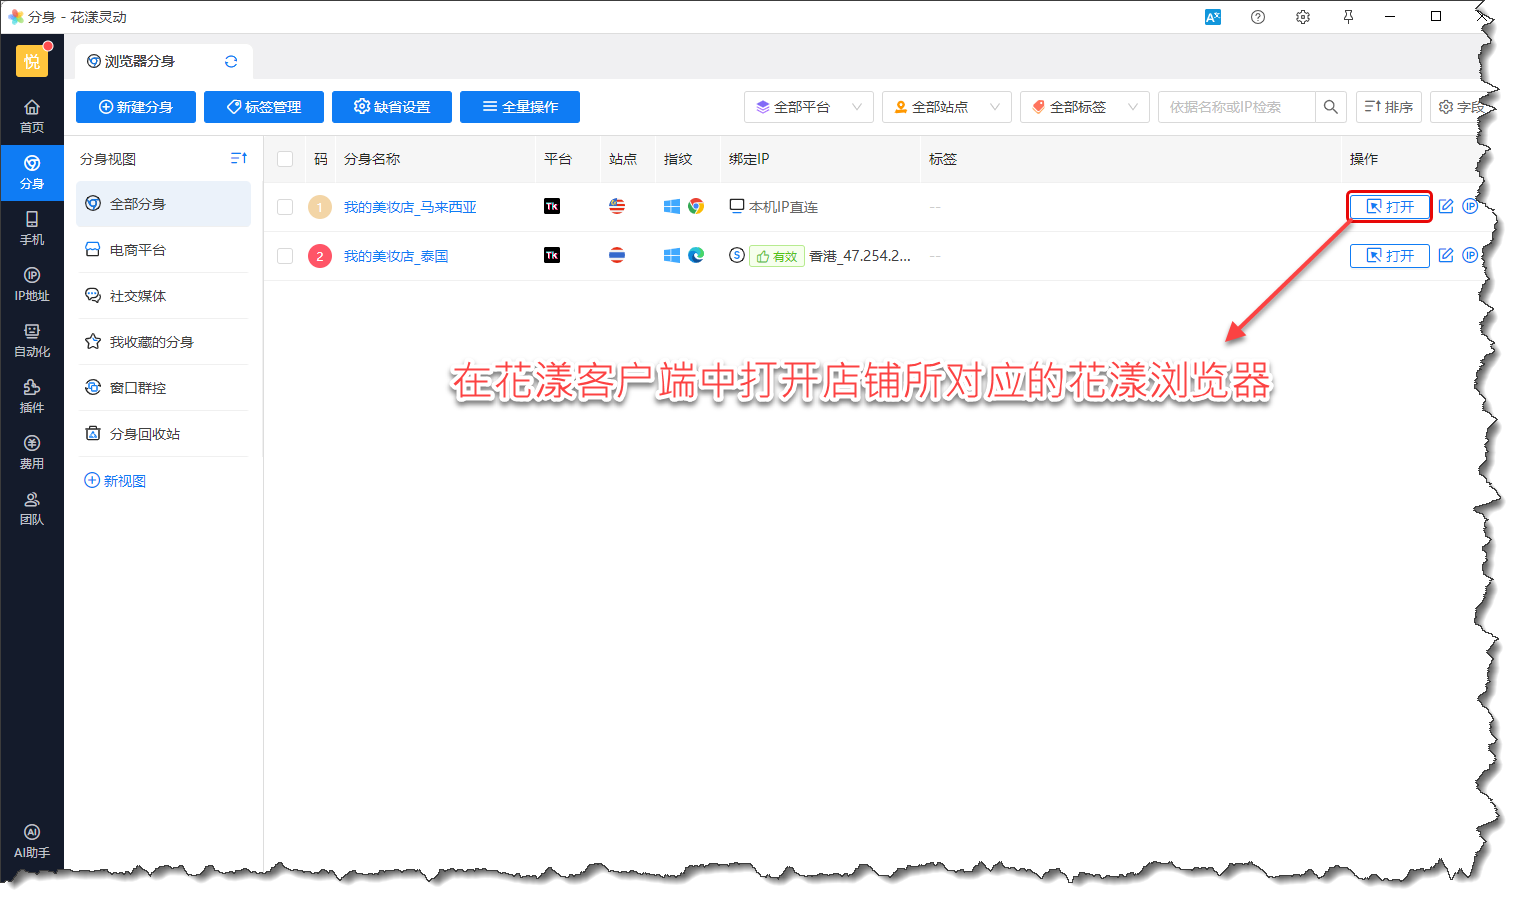Viewport: 1521px width, 905px height.
Task: Open the 手机 phone sidebar section
Action: [x=32, y=228]
